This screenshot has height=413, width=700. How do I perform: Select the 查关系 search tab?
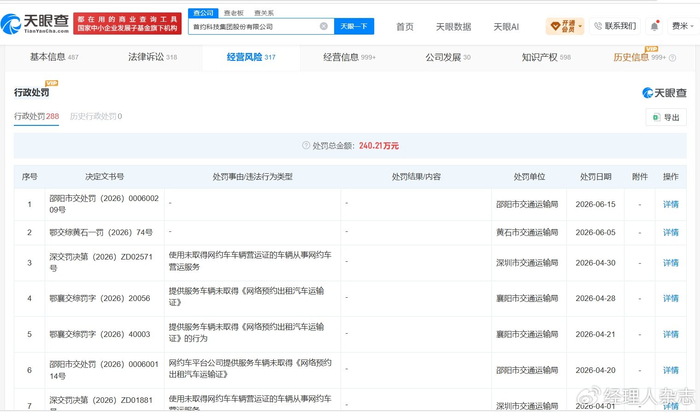coord(264,13)
